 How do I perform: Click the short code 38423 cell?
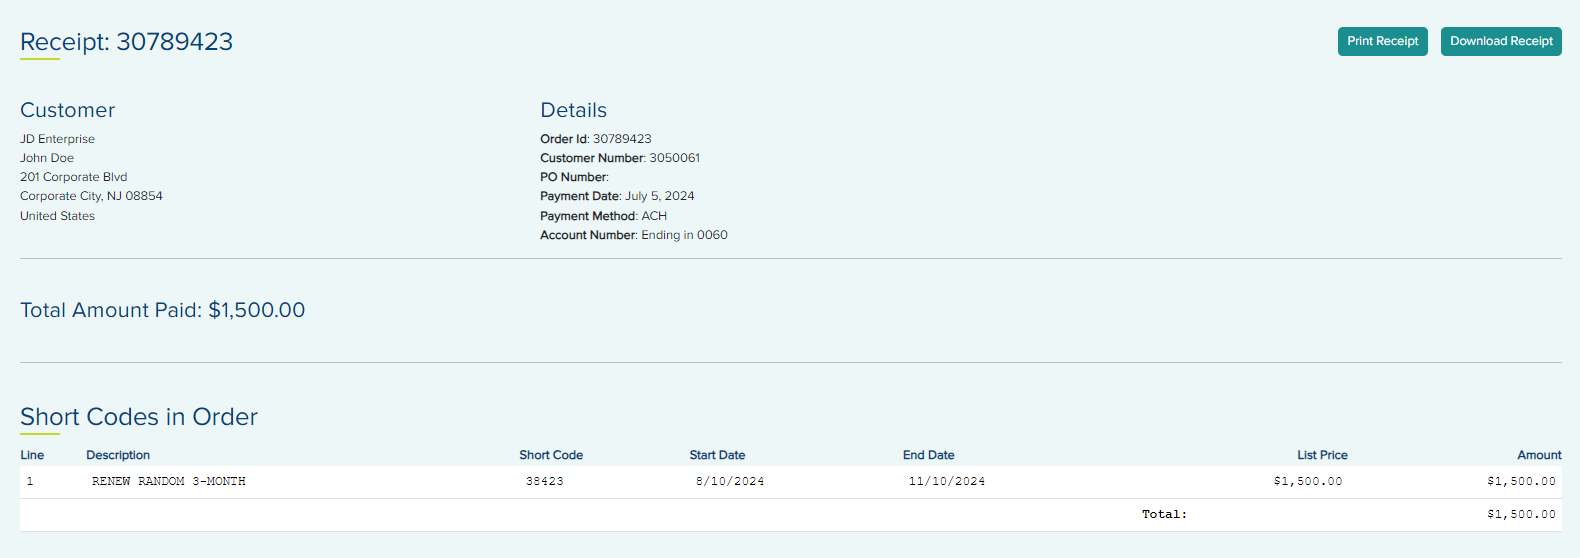(x=544, y=482)
